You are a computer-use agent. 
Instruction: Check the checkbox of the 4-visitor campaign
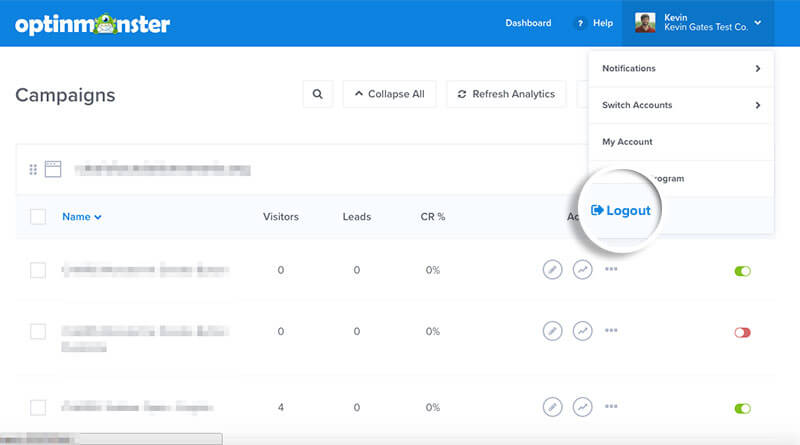[38, 408]
